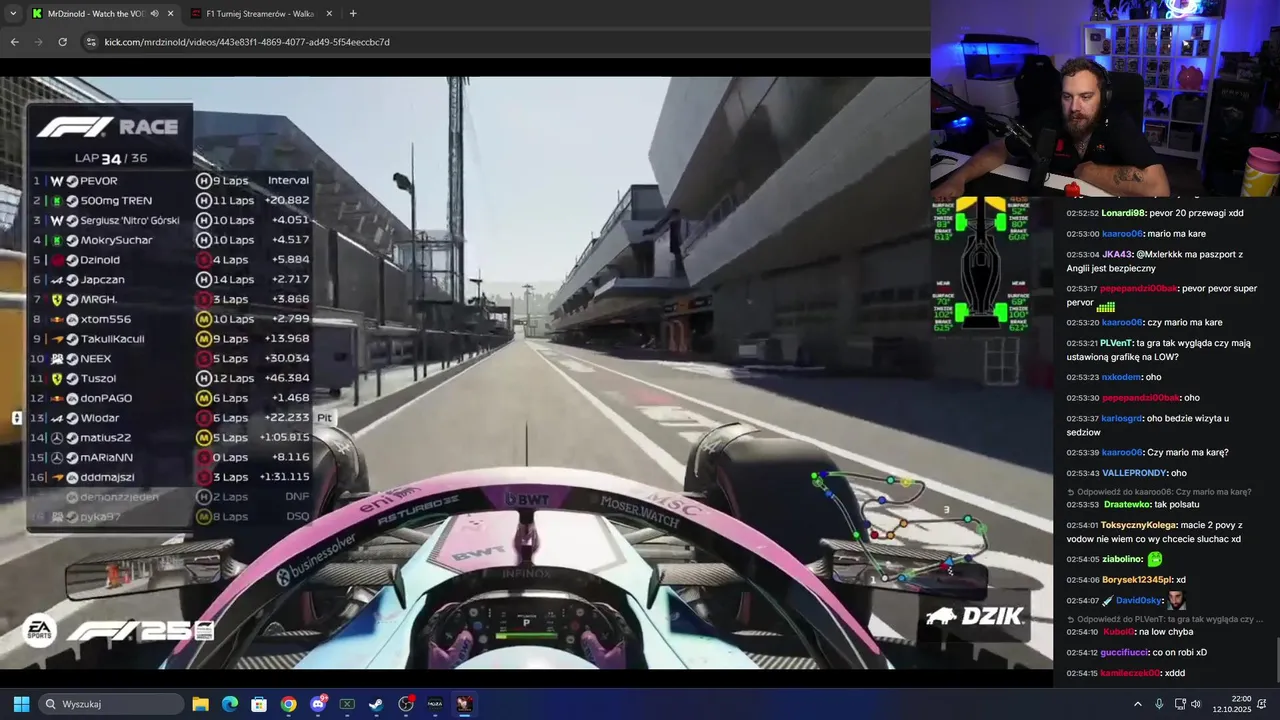
Task: Click chat username ziabolino
Action: click(1122, 559)
